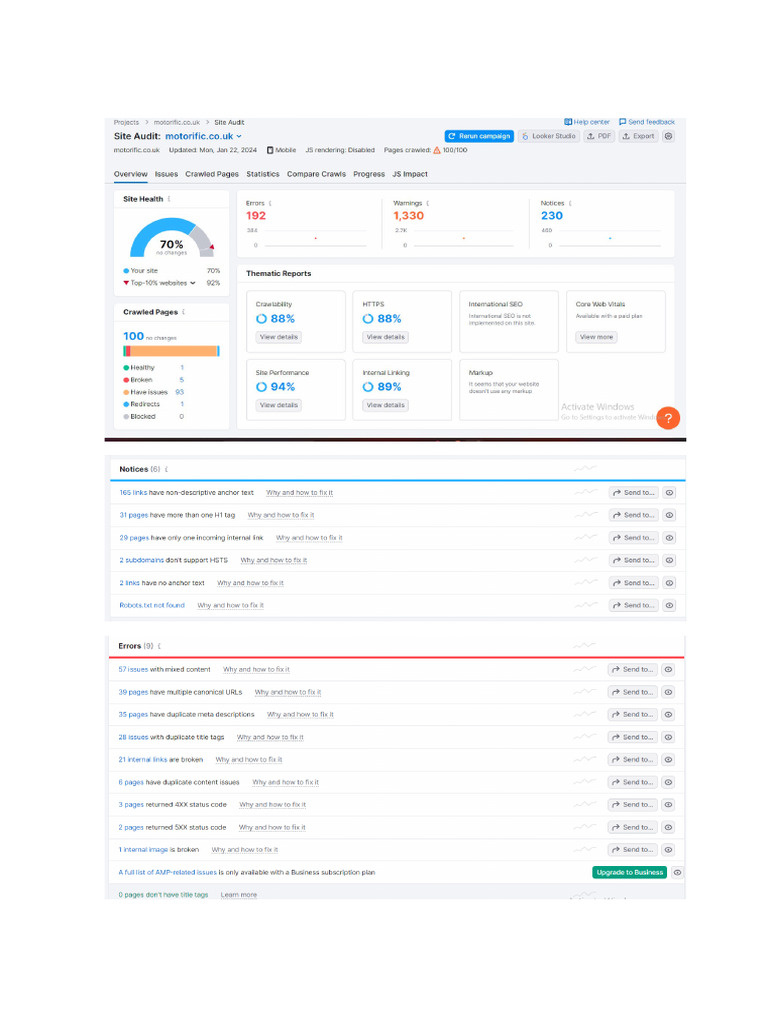The width and height of the screenshot is (768, 1024).
Task: Open Why and how to fix duplicate content
Action: pyautogui.click(x=285, y=782)
